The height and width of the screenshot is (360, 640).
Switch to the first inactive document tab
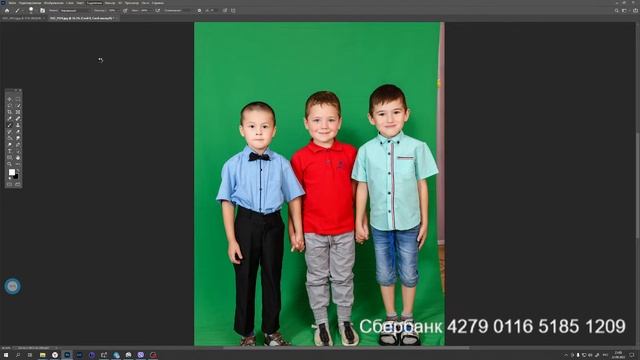coord(22,18)
